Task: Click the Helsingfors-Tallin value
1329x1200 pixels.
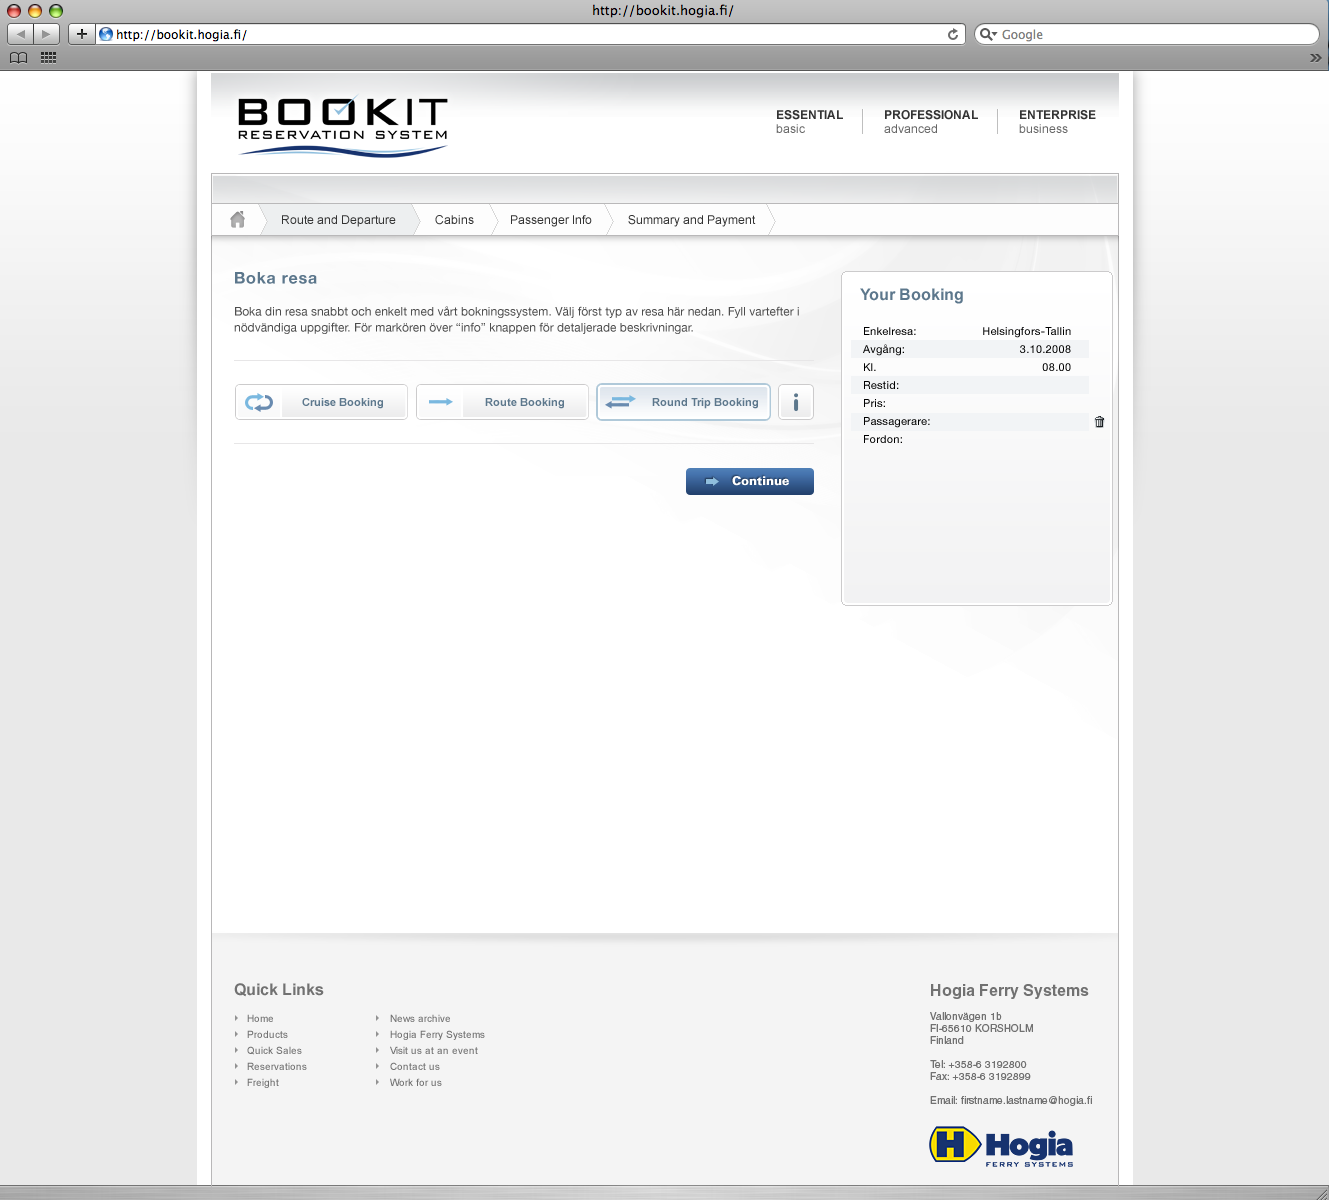Action: 1026,331
